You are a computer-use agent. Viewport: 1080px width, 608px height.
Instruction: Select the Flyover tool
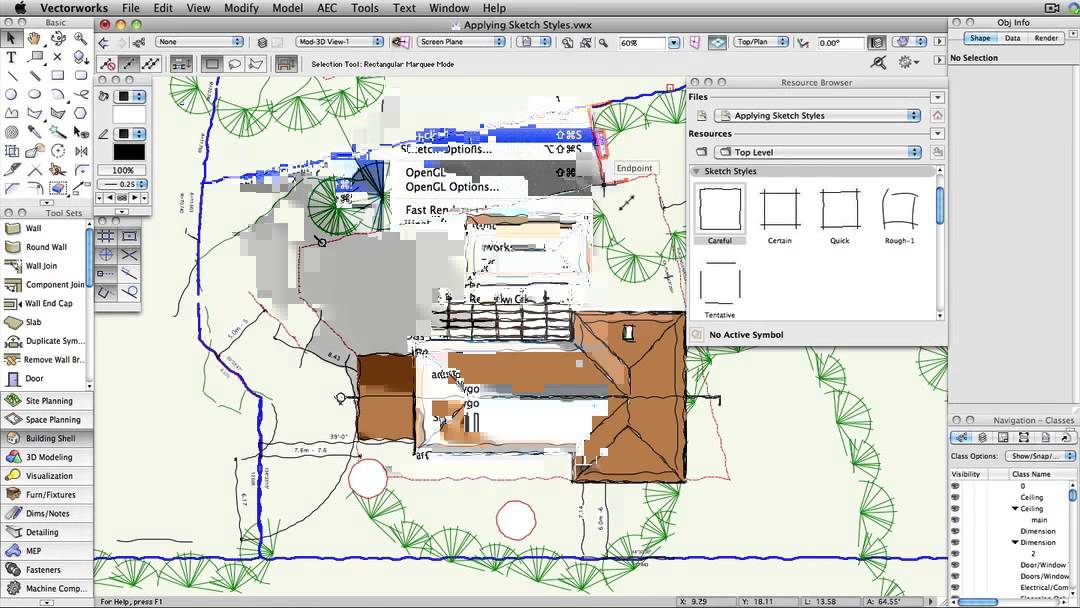point(58,39)
